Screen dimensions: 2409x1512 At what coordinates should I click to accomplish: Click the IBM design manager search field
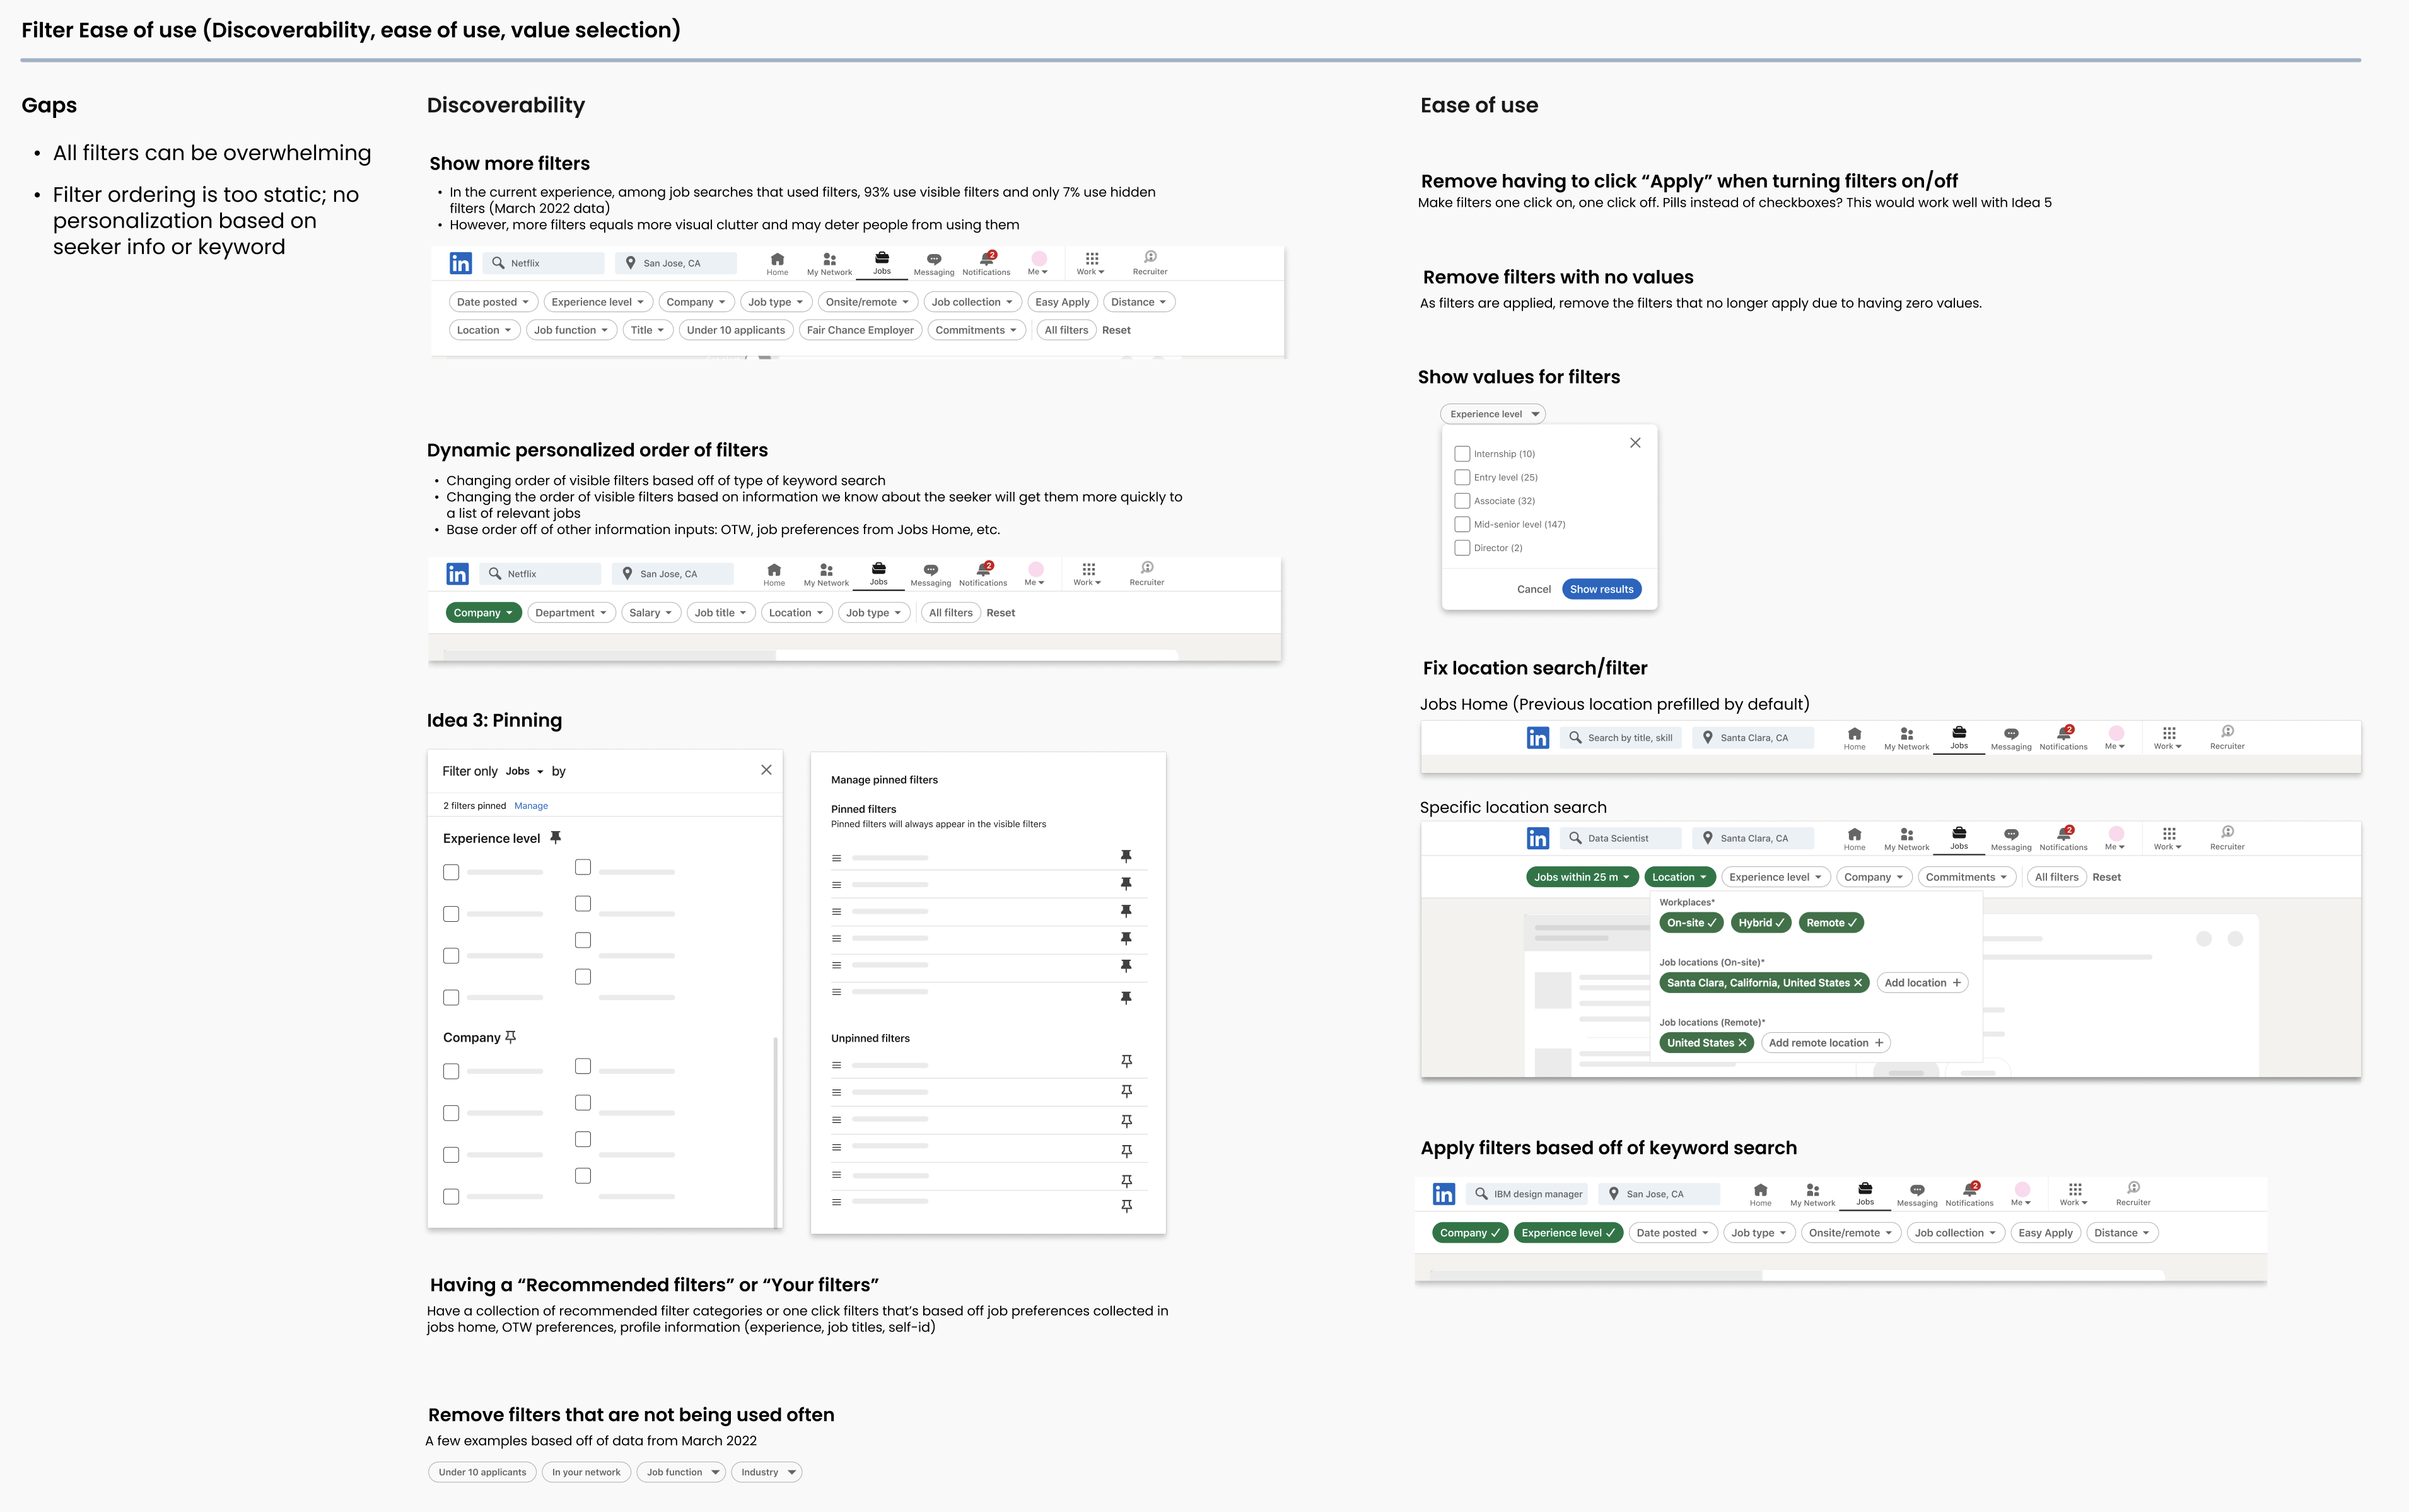coord(1527,1194)
